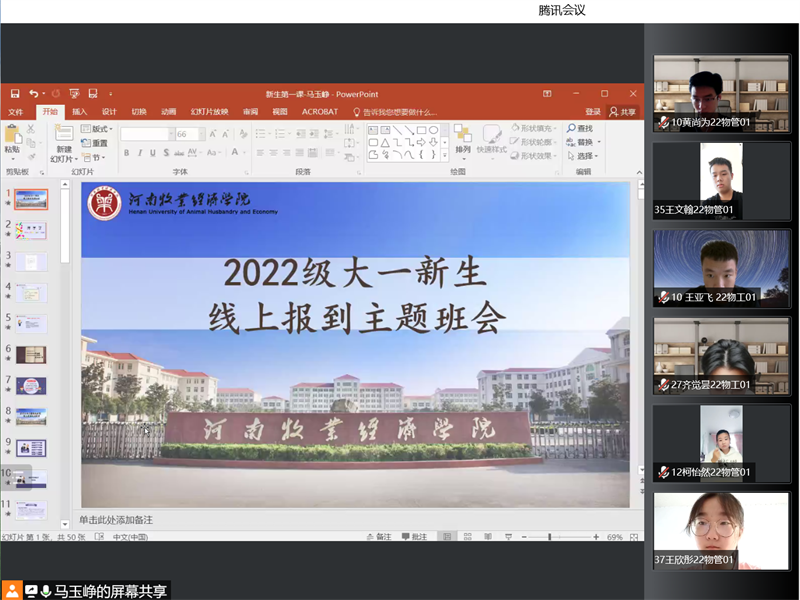Expand the Select (选择) dropdown
Viewport: 800px width, 600px height.
point(586,156)
